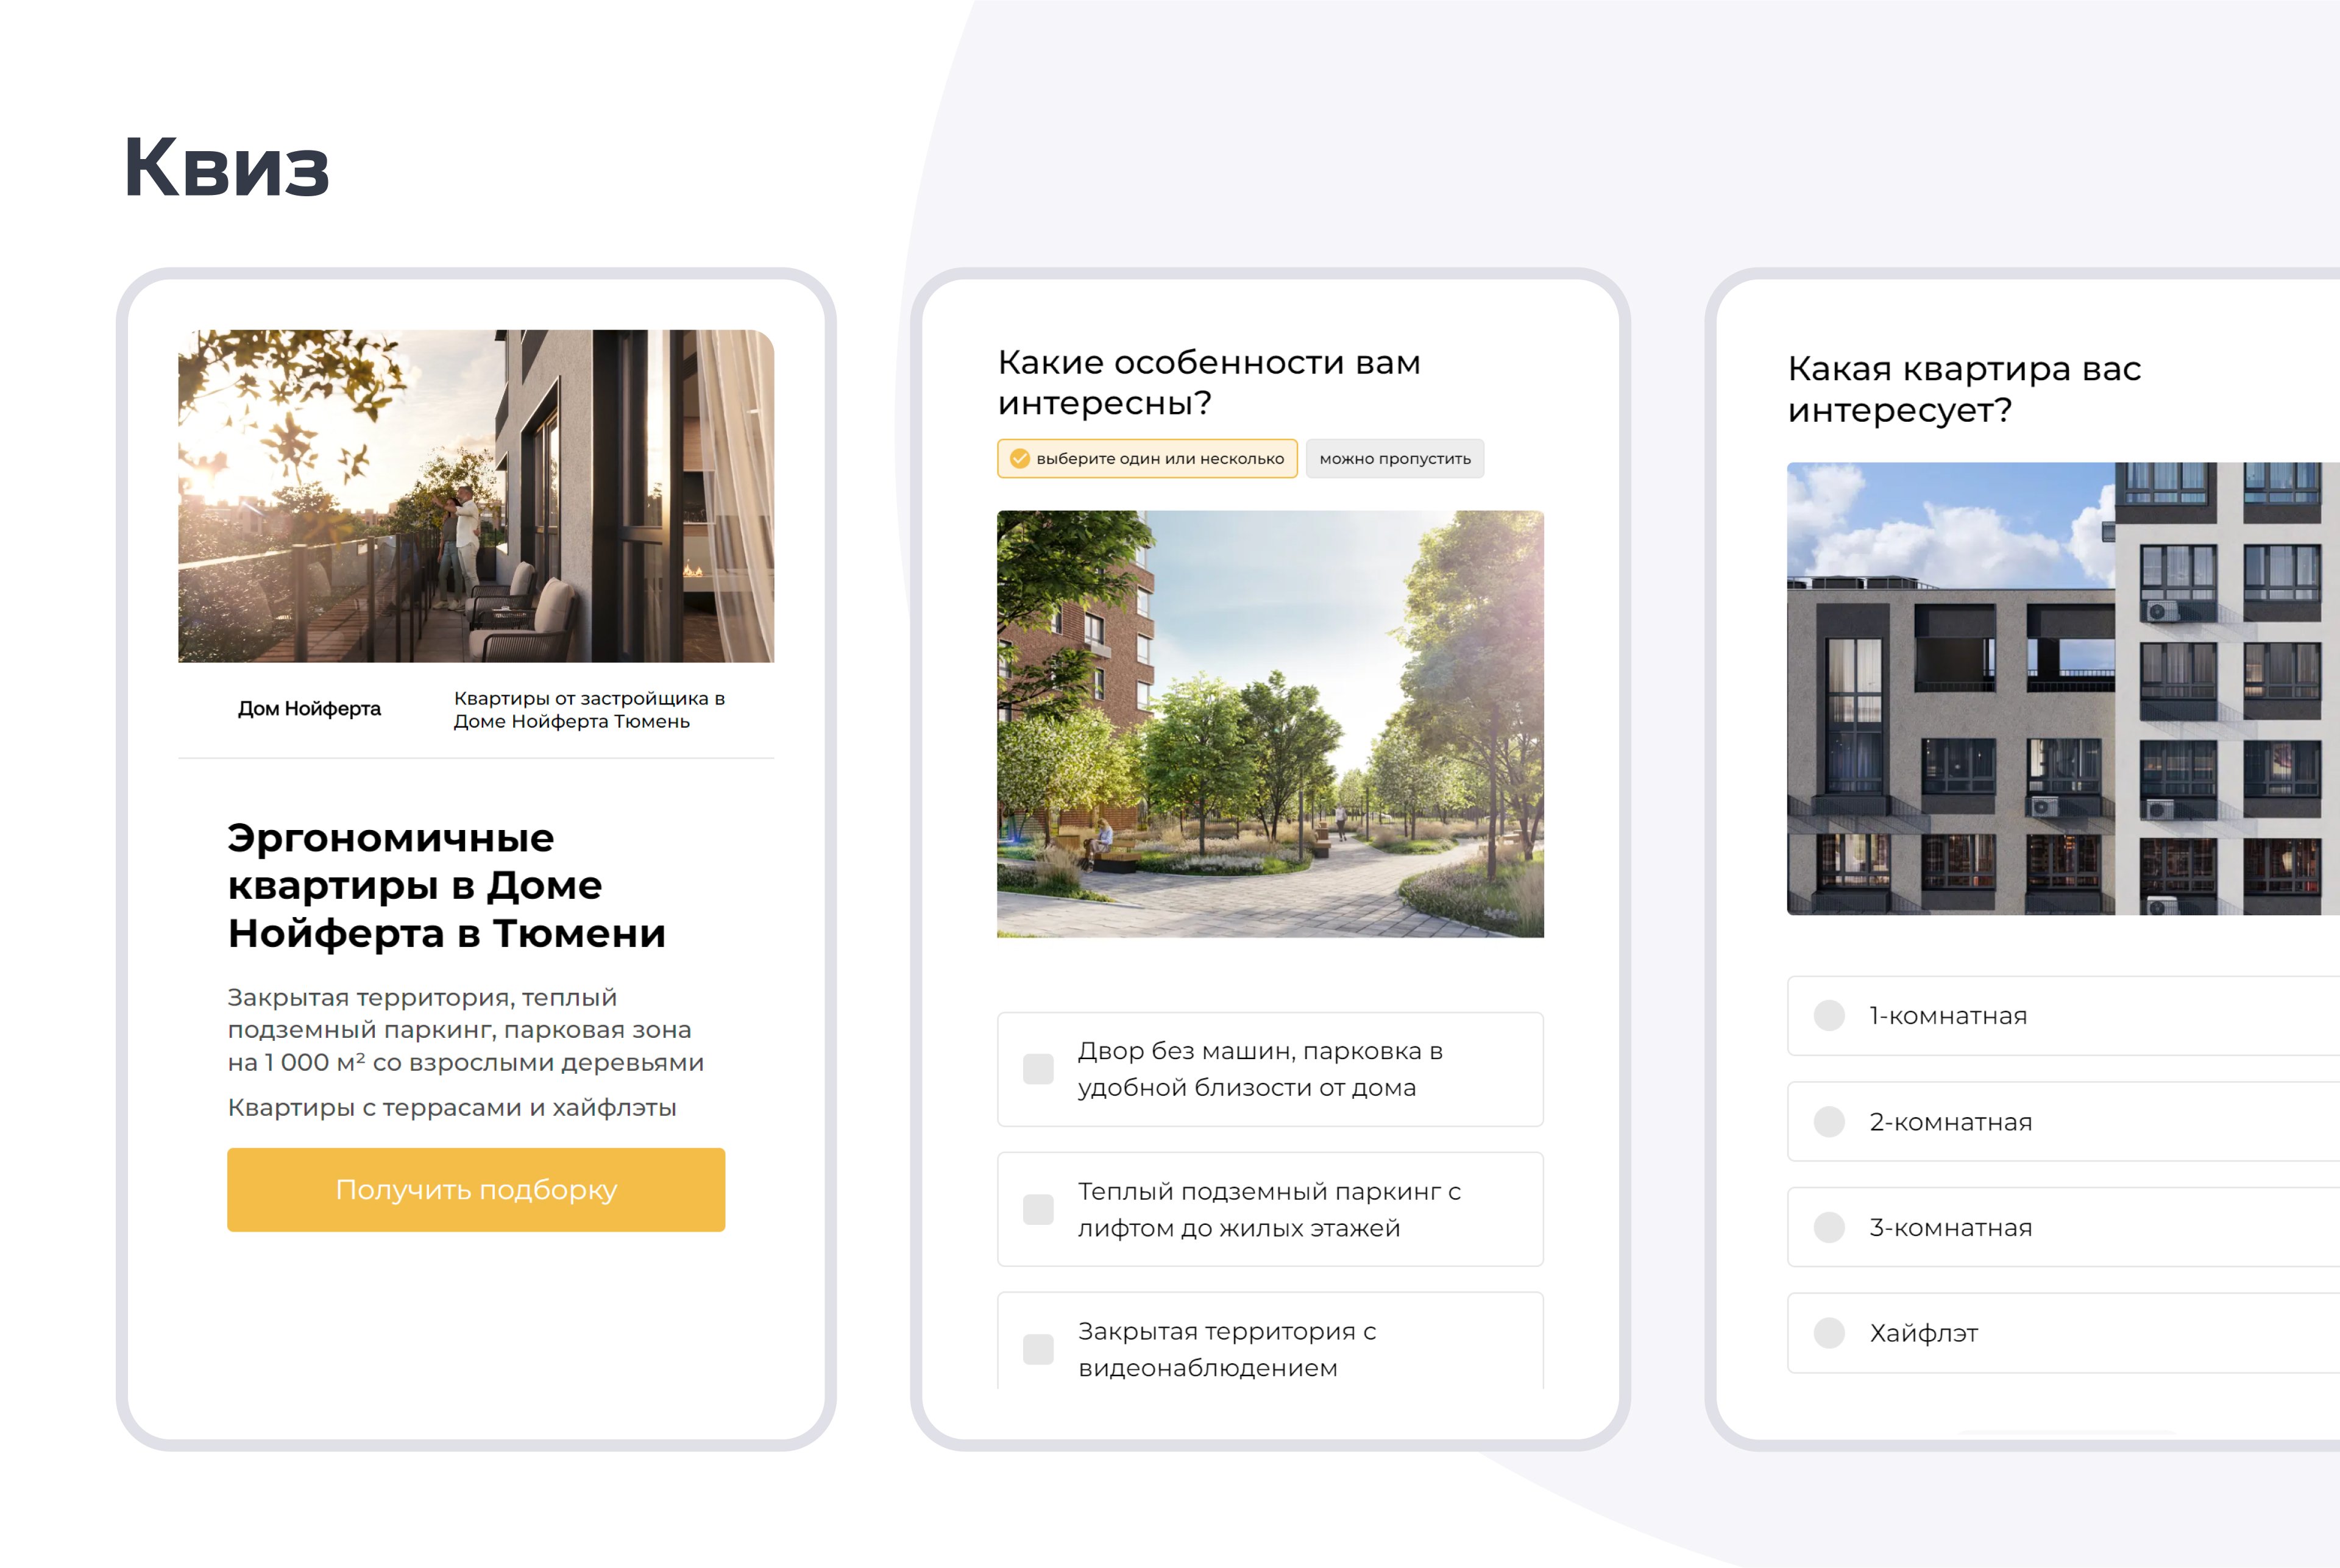Screen dimensions: 2340x1568
Task: Click "Какие особенности вам интересны?" question title
Action: pyautogui.click(x=1208, y=382)
